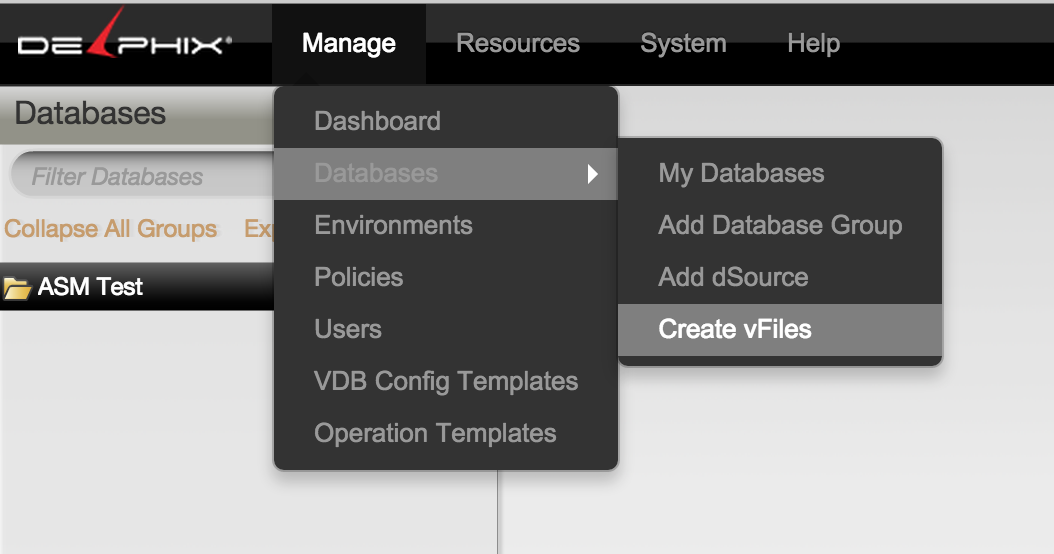
Task: Focus the Filter Databases search field
Action: coord(140,177)
